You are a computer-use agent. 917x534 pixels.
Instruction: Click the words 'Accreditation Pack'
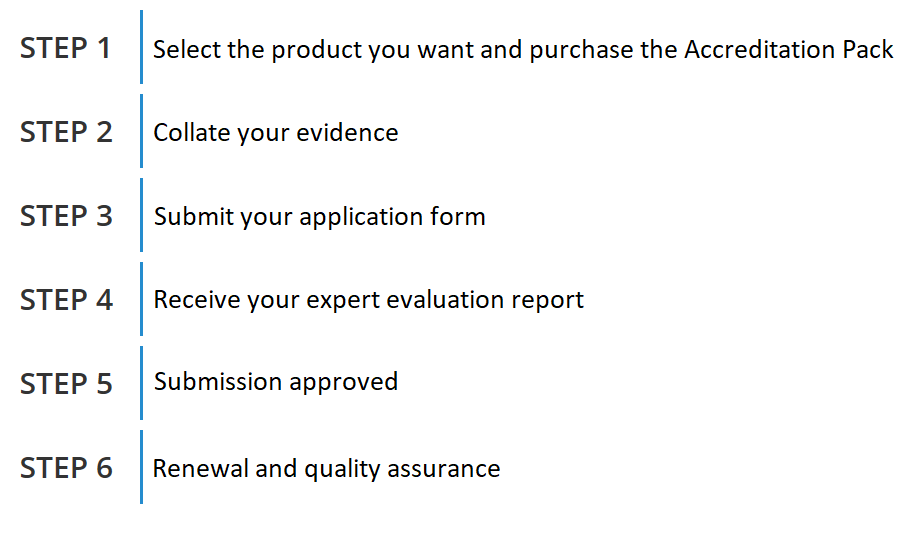[789, 50]
